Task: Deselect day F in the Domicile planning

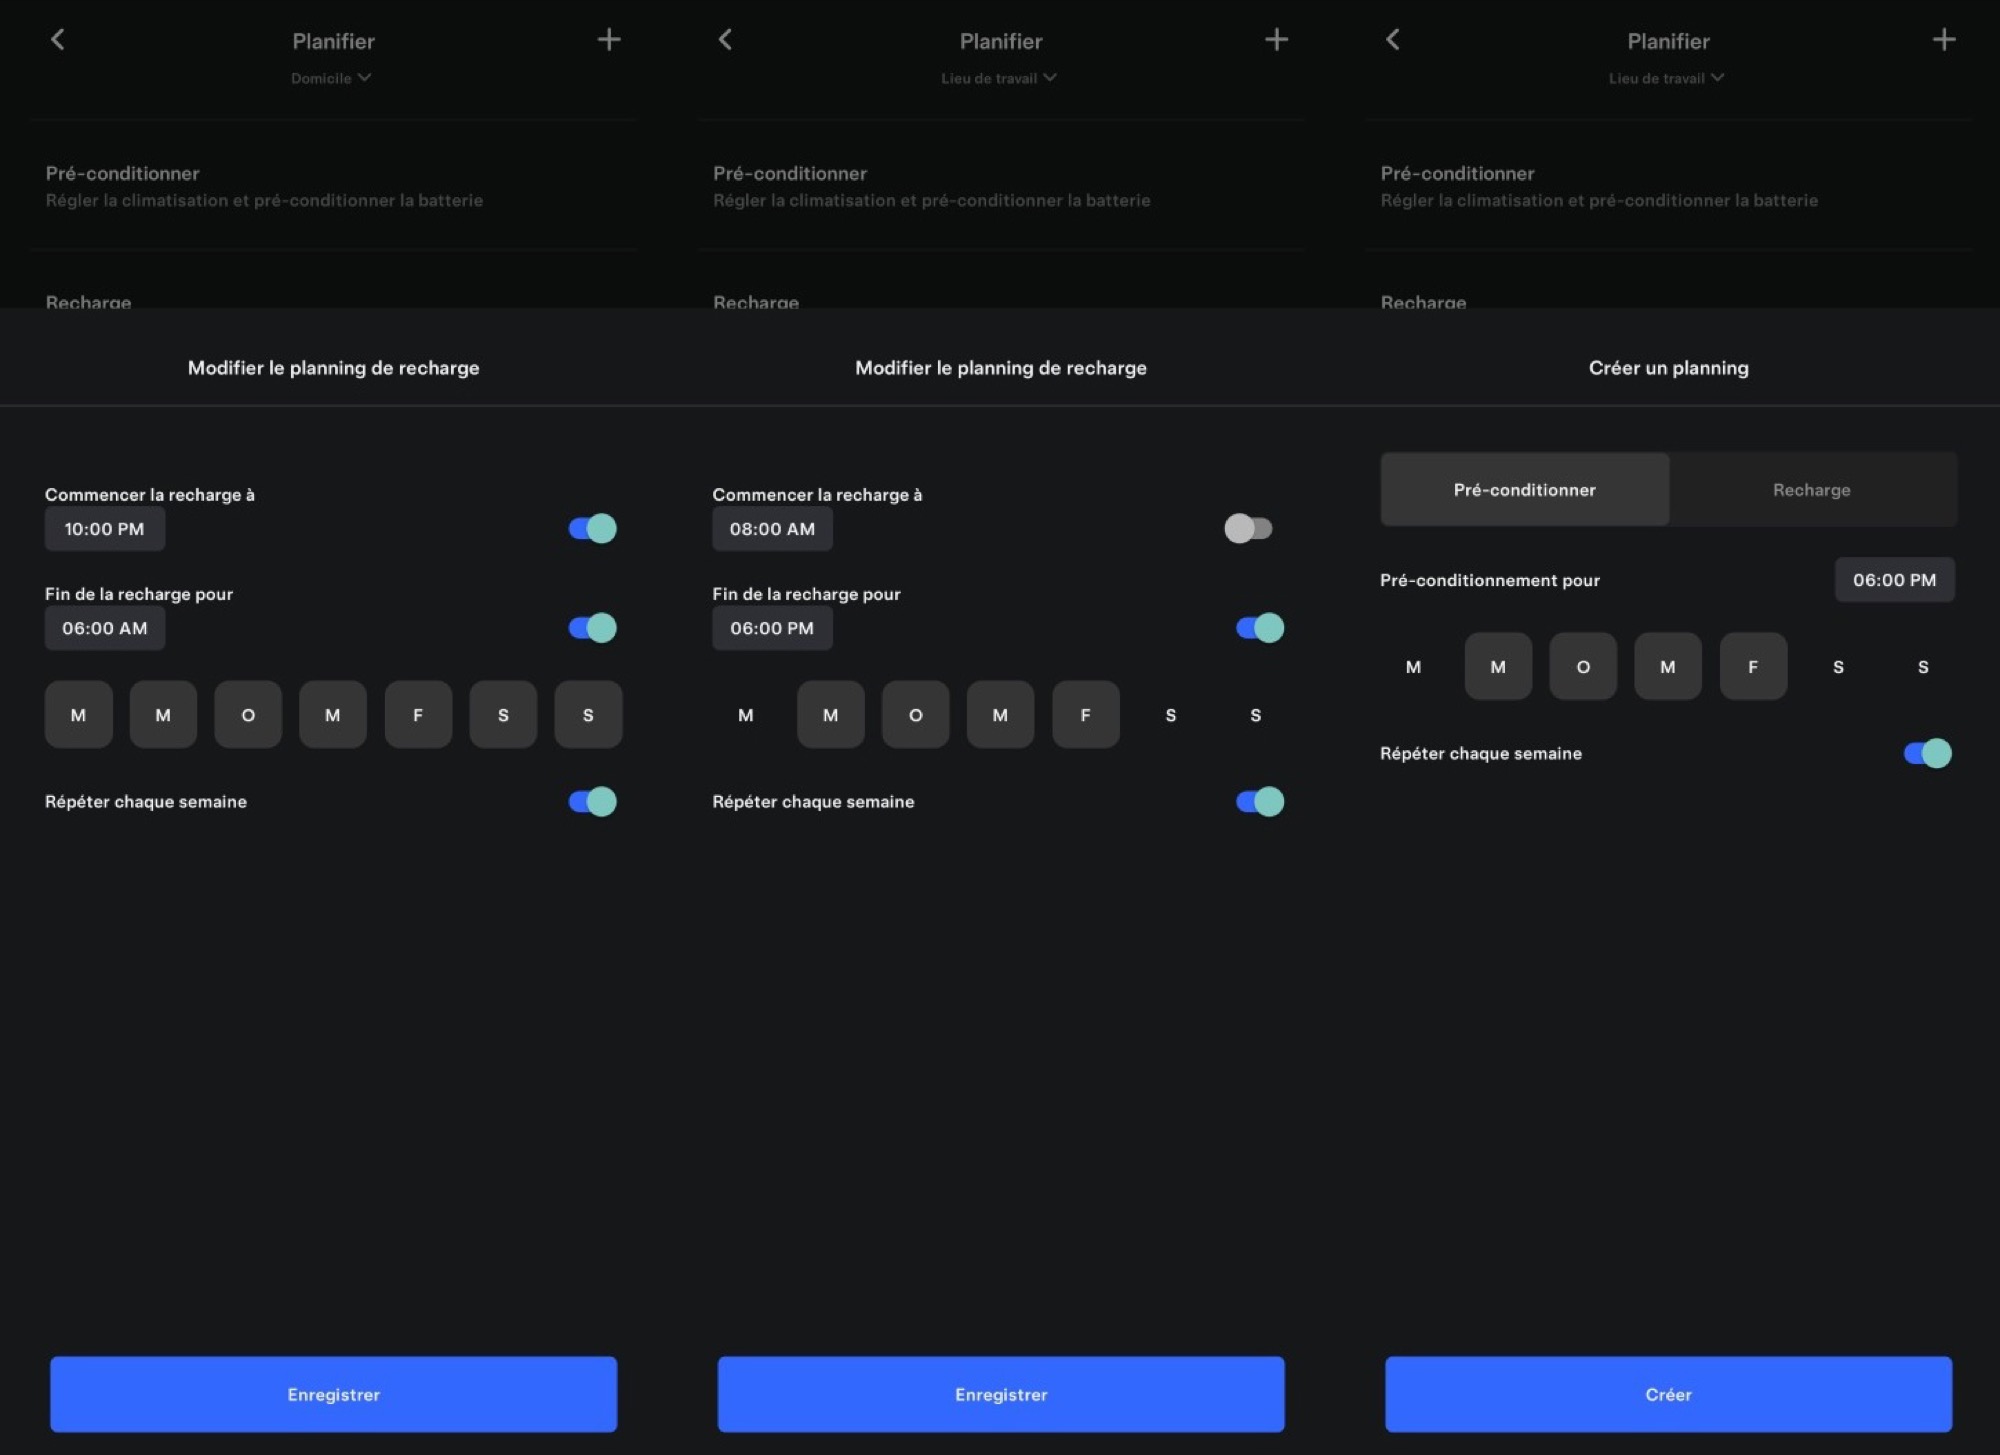Action: [x=418, y=715]
